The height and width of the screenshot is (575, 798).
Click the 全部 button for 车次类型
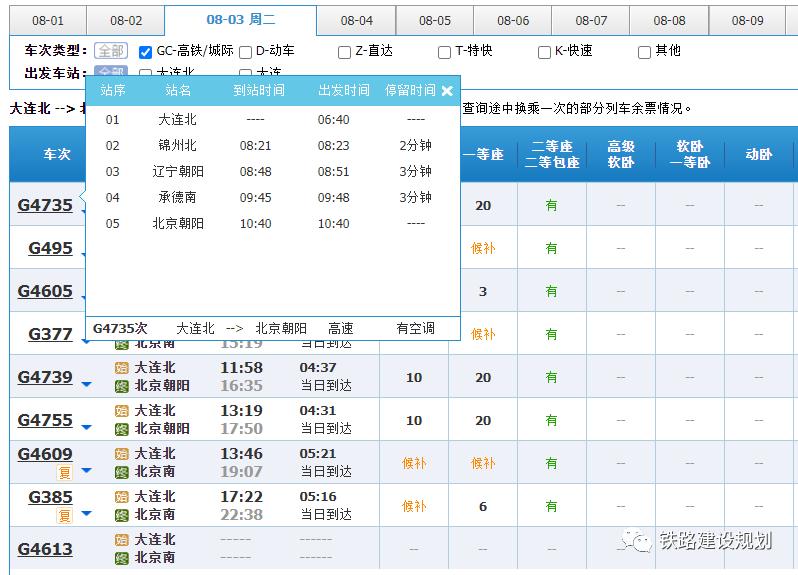click(x=111, y=51)
